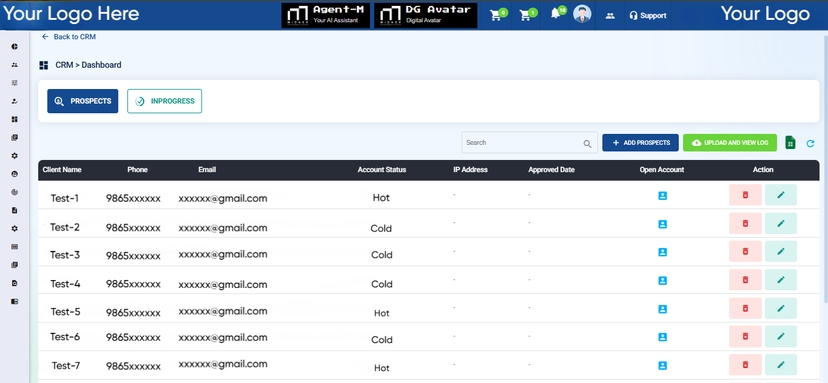Select the Test-5 client name cell

click(x=65, y=312)
